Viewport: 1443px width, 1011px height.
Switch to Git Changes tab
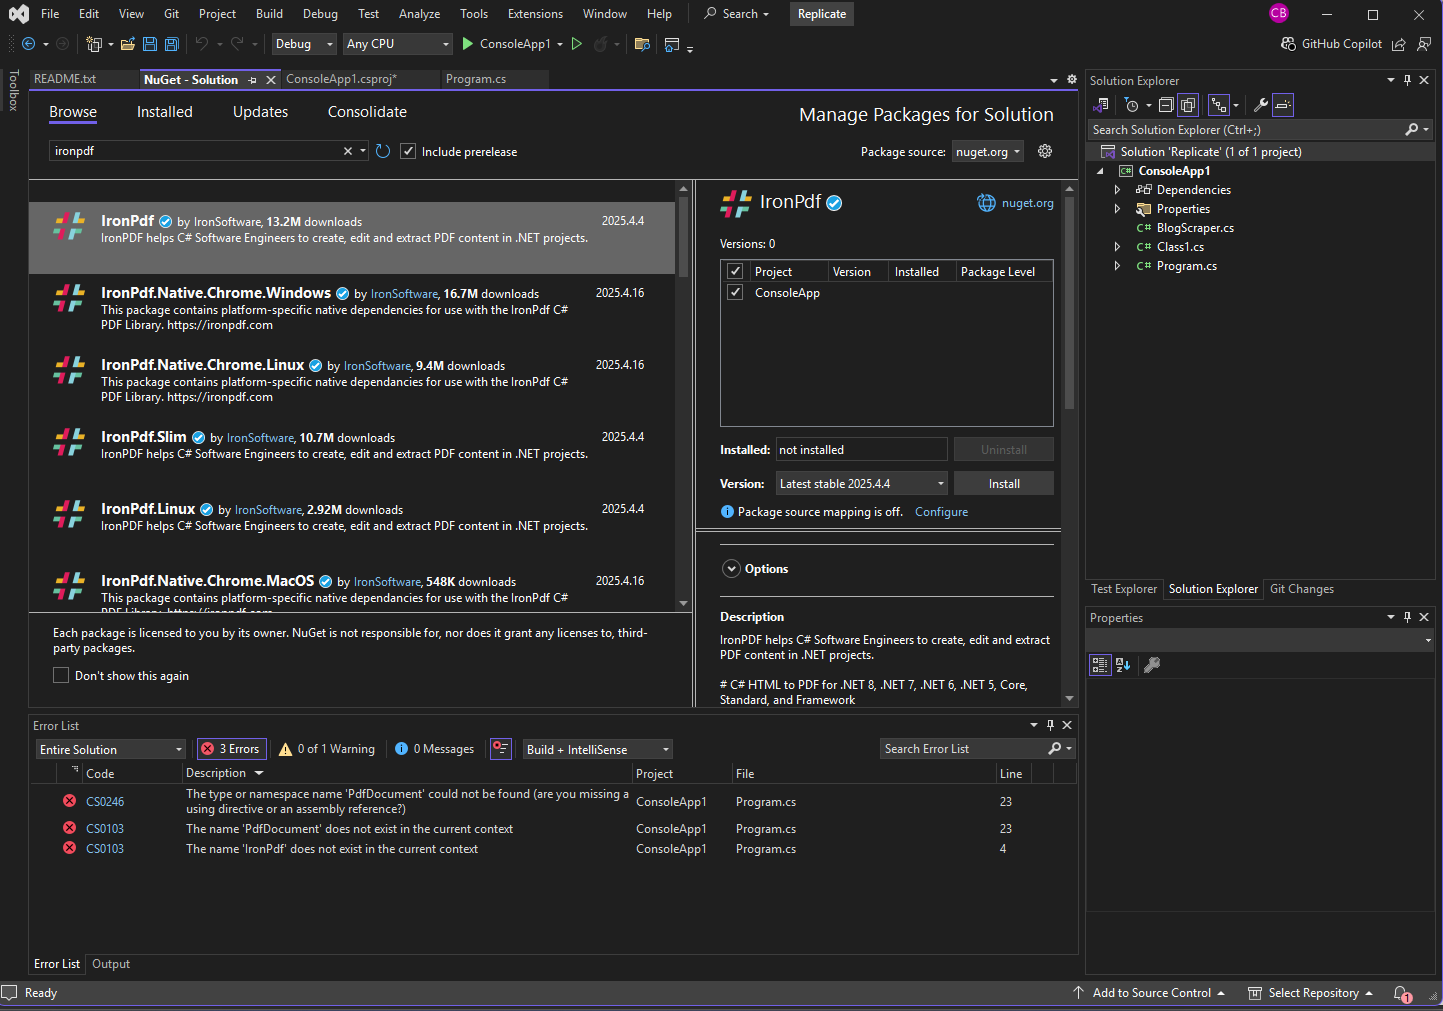1301,589
